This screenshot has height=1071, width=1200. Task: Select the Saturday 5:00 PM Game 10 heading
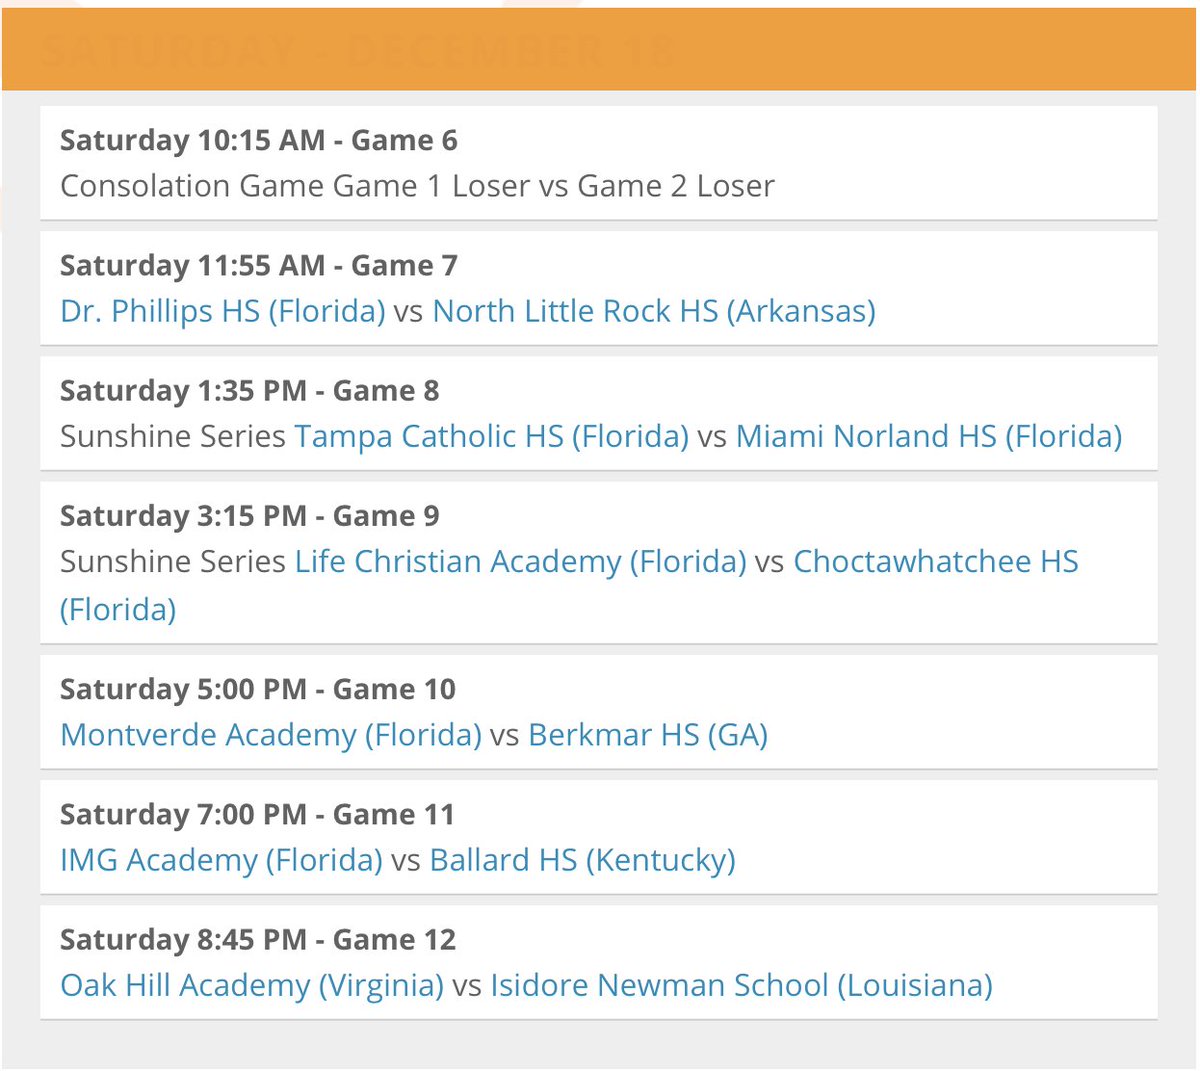pos(258,689)
